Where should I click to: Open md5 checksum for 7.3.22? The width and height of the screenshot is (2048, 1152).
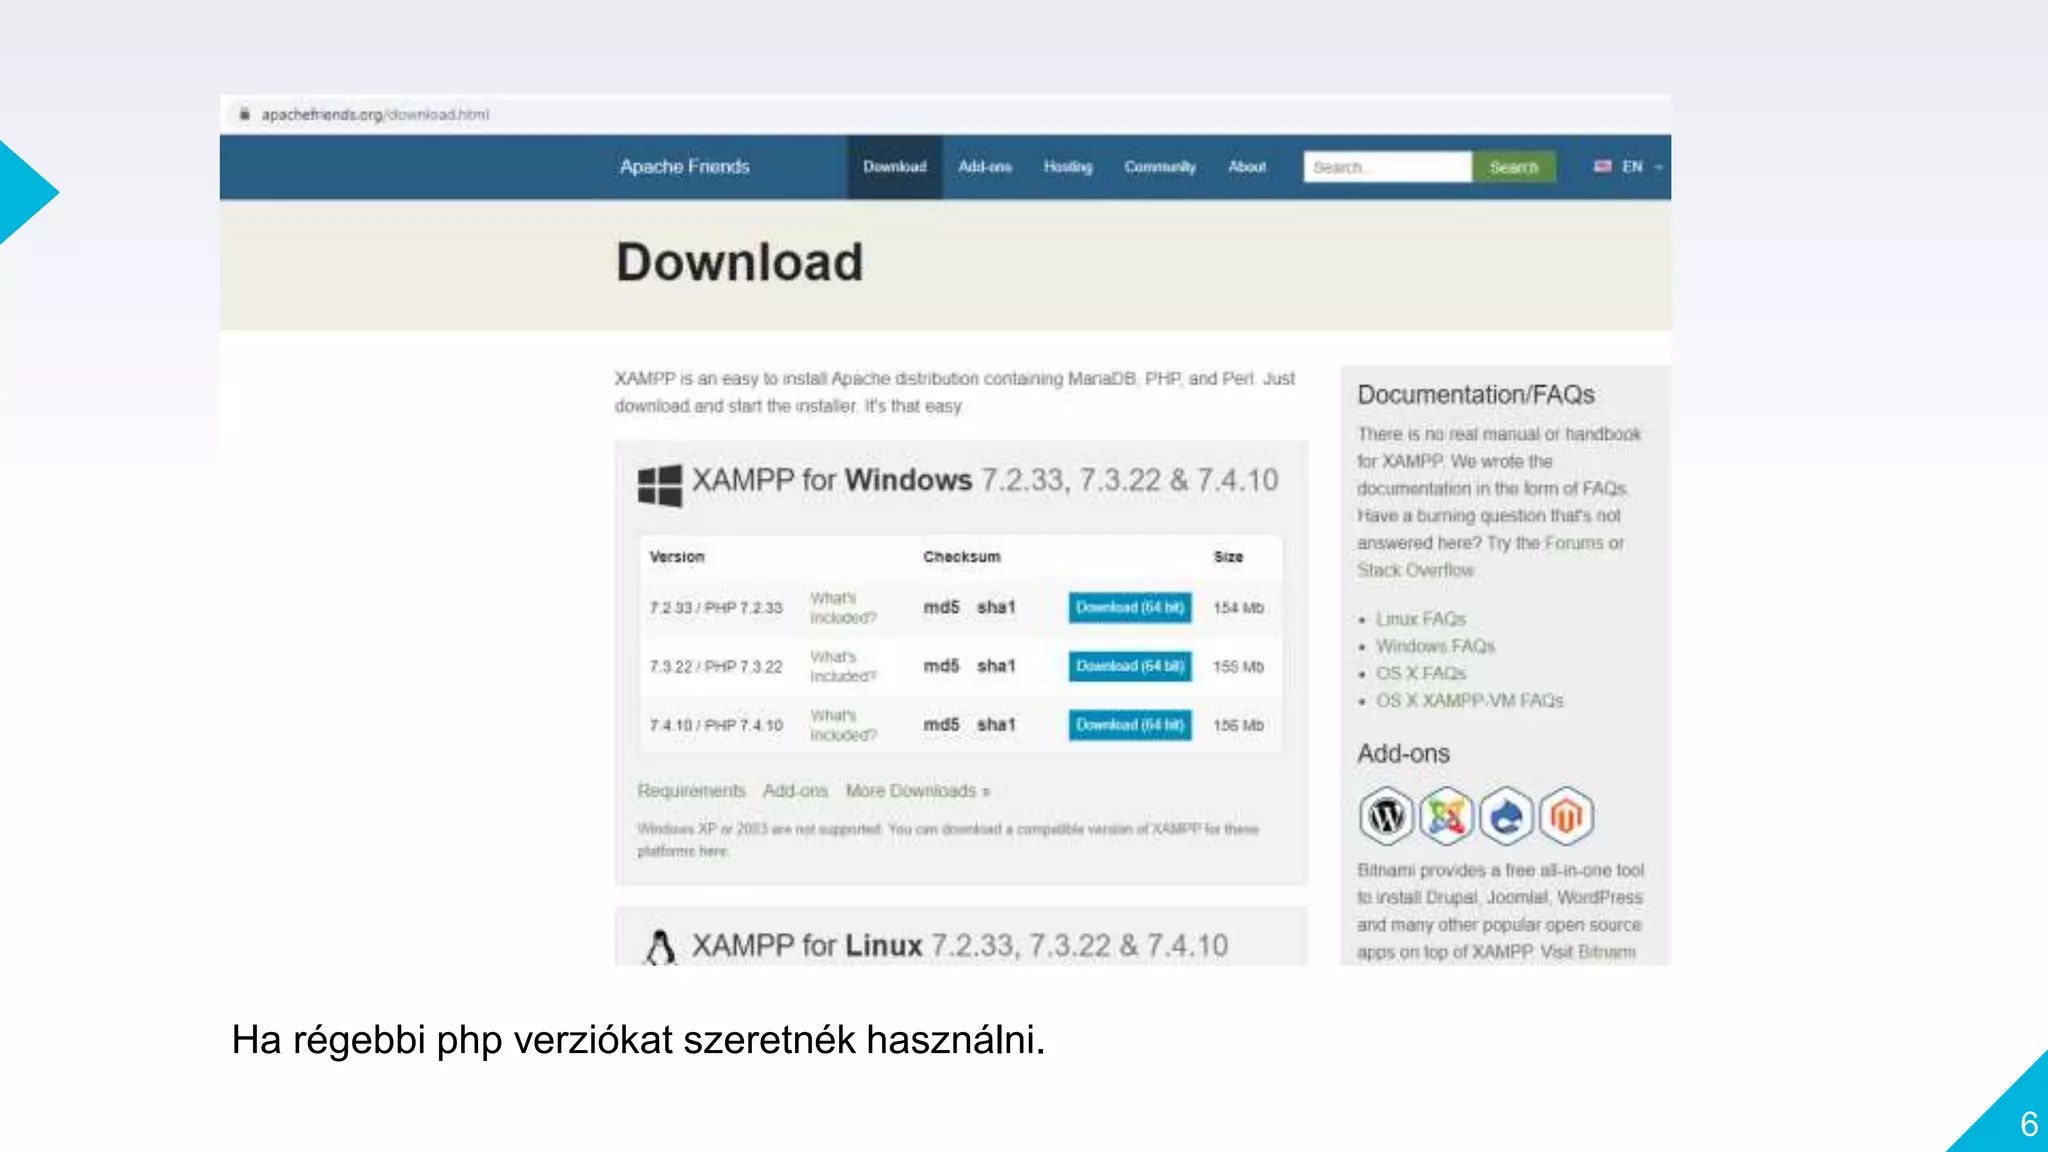(941, 666)
